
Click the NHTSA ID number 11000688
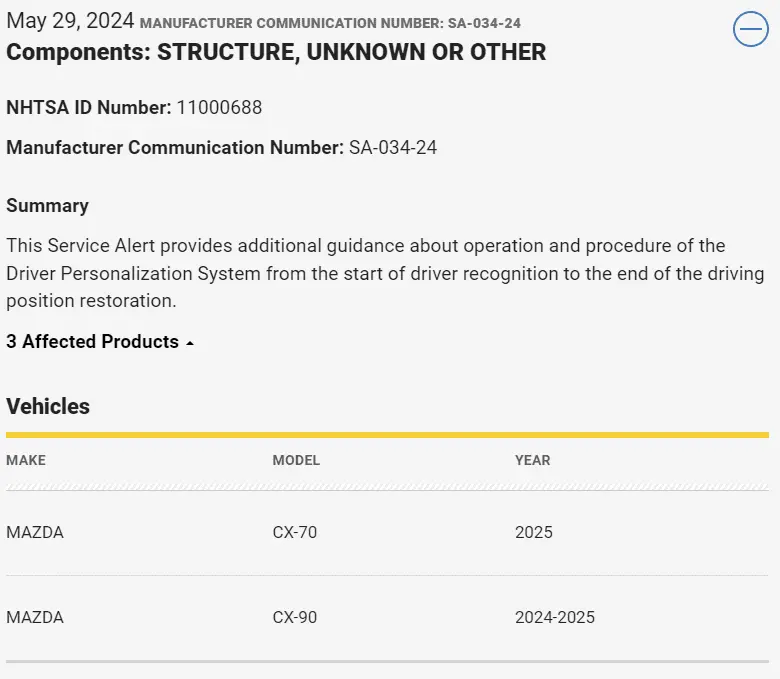pos(219,107)
